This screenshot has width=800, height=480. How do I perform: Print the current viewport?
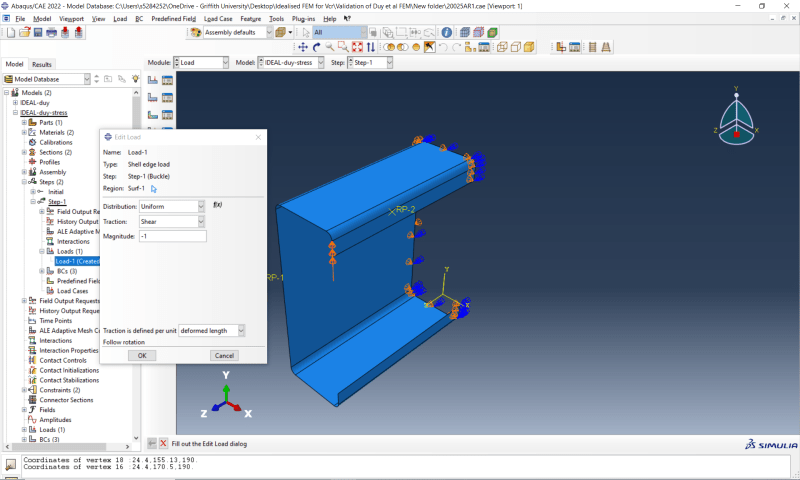coord(52,33)
